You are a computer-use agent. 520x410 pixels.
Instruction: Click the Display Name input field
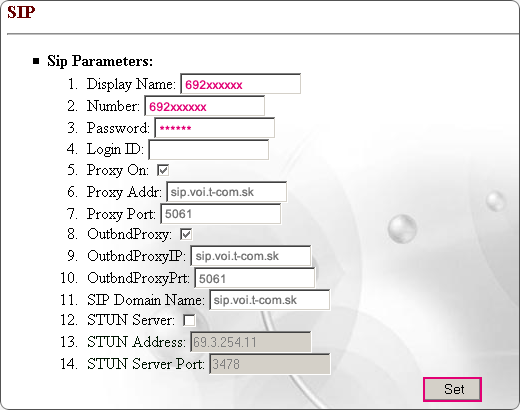[240, 84]
